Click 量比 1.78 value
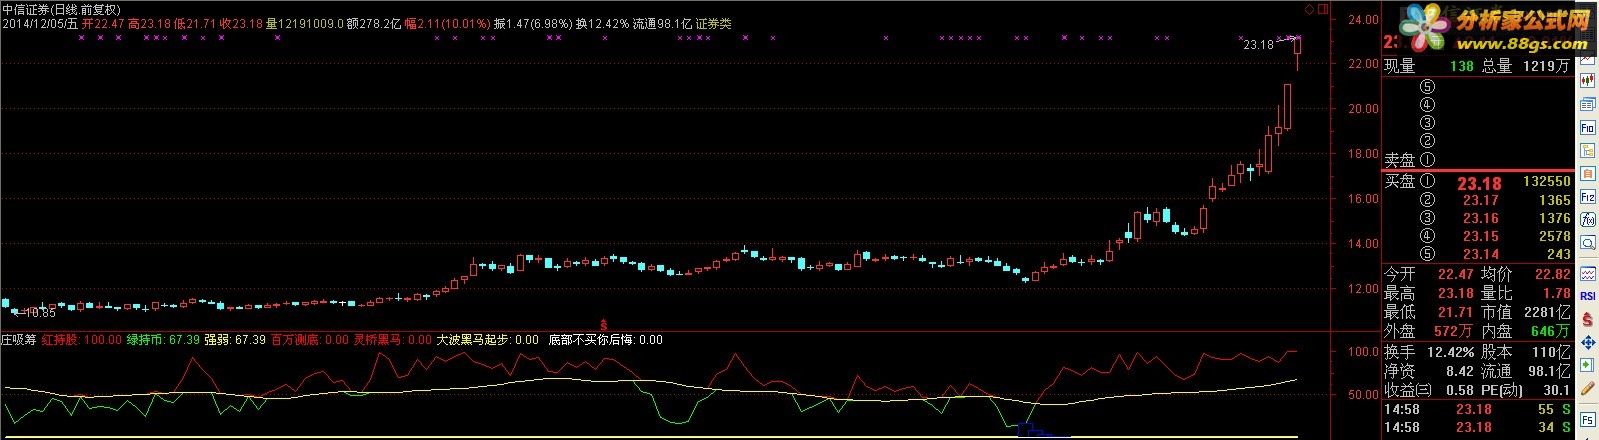The width and height of the screenshot is (1599, 440). pos(1556,293)
